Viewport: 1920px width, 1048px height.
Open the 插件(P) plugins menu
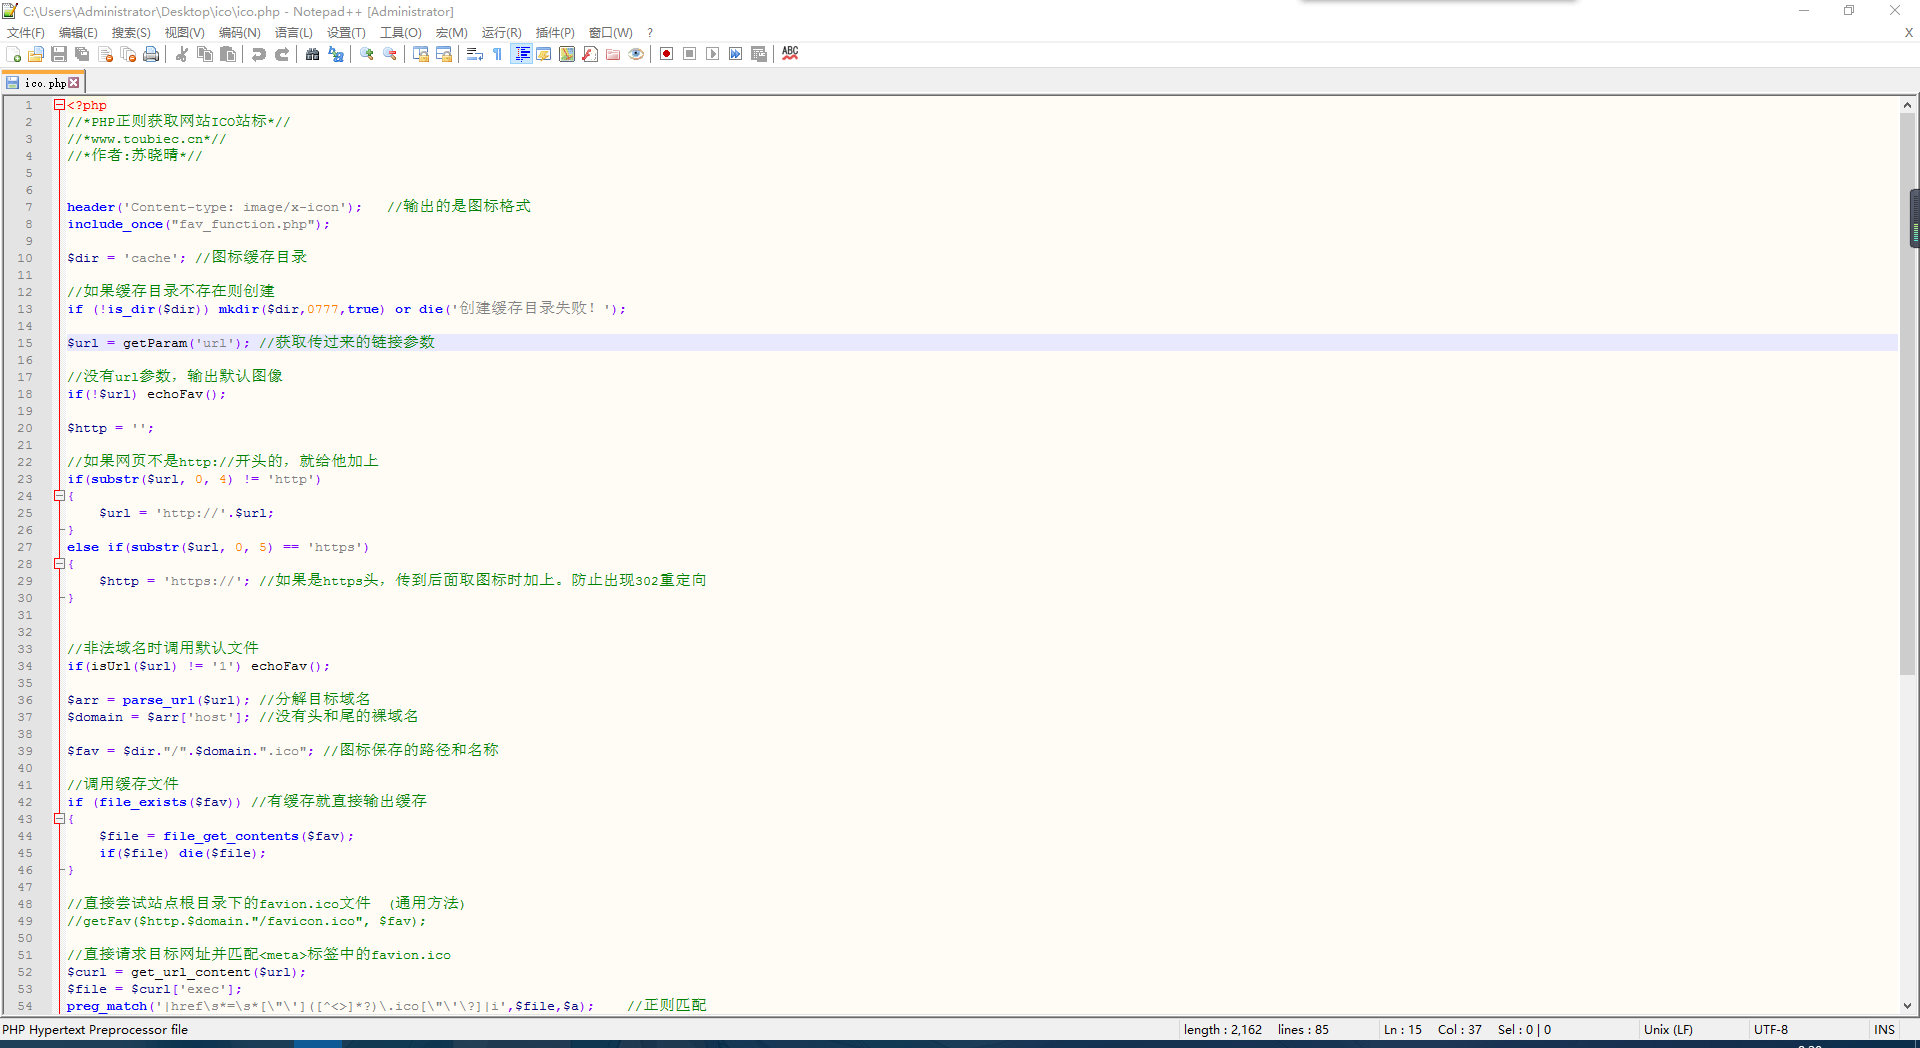coord(555,33)
